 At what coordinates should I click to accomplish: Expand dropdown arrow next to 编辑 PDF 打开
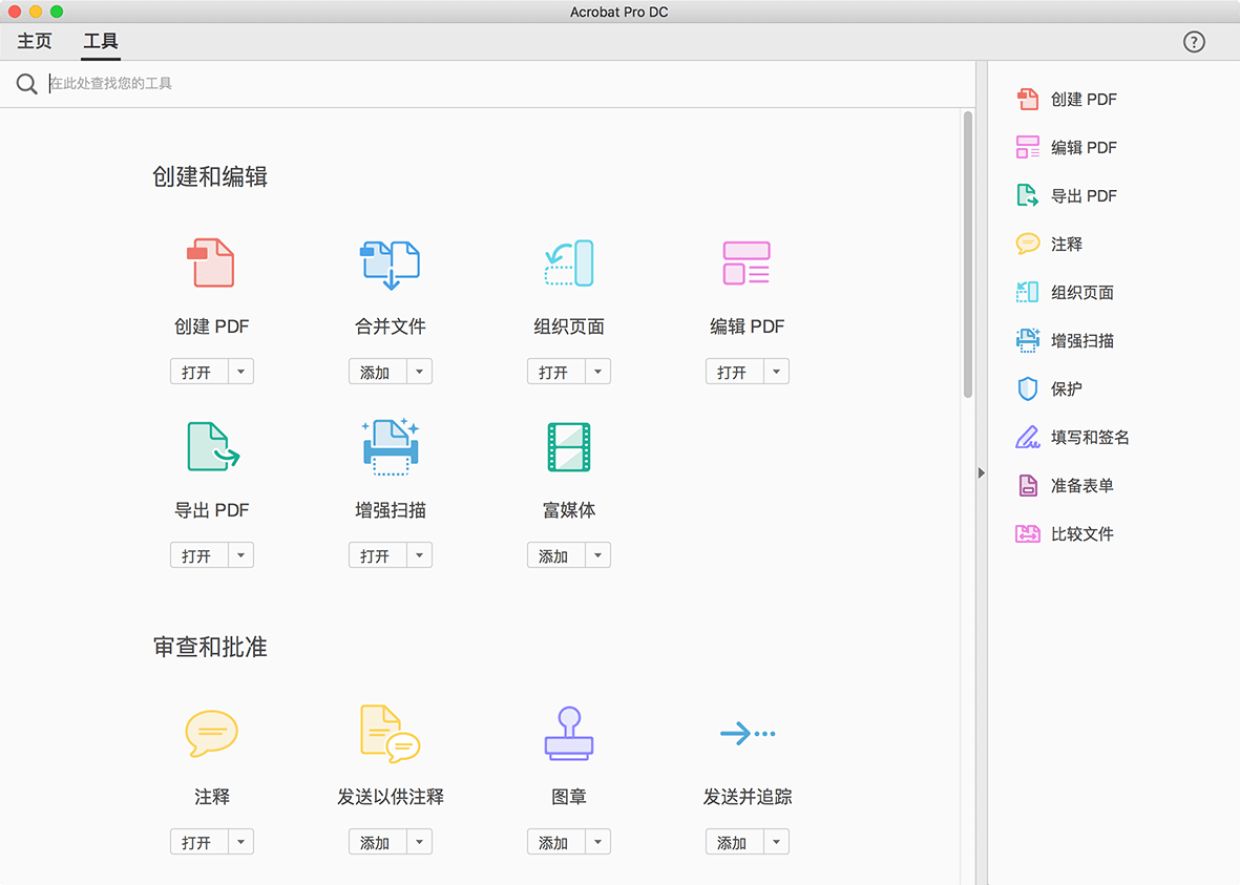[x=777, y=372]
